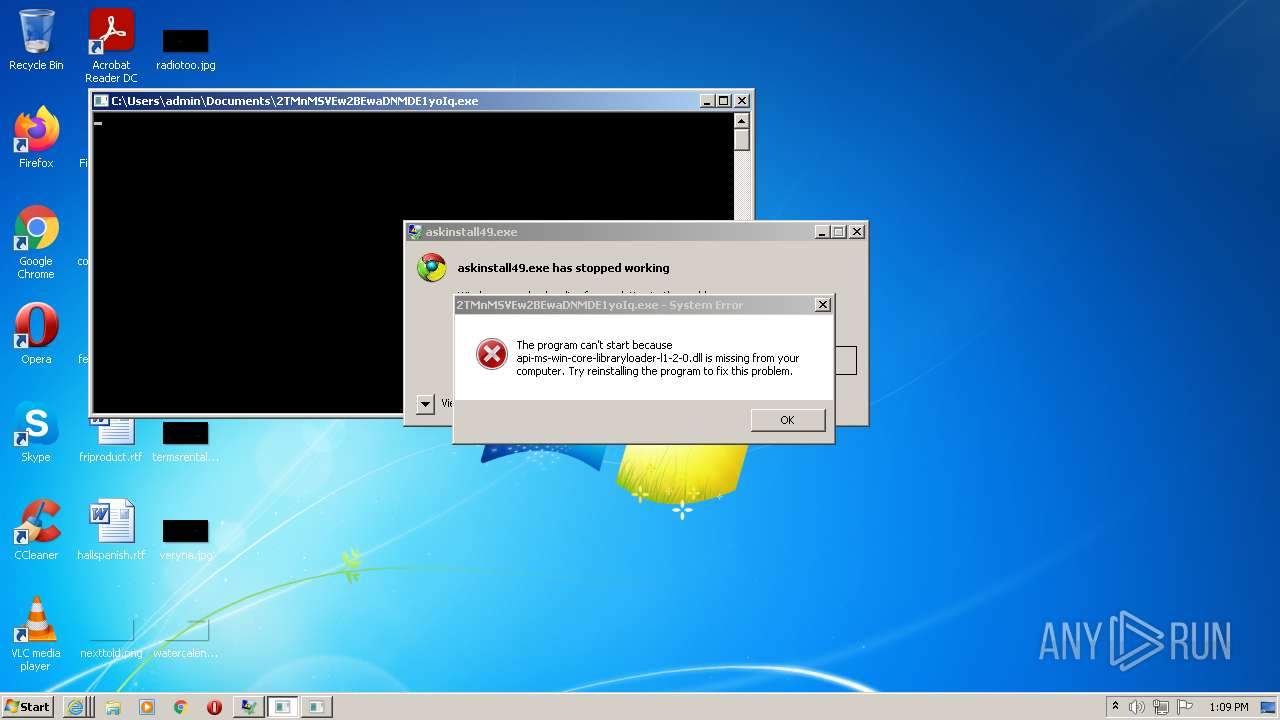
Task: Launch VLC media player desktop shortcut
Action: point(36,634)
